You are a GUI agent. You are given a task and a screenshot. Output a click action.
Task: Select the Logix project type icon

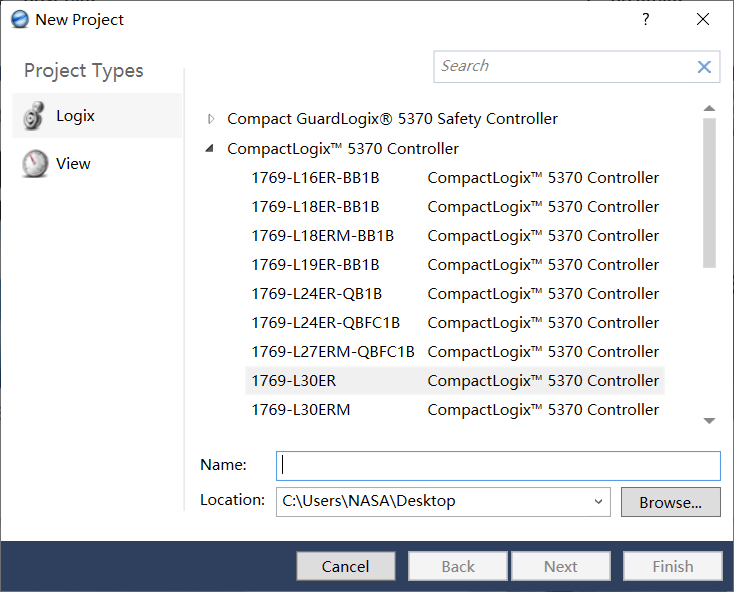click(34, 116)
